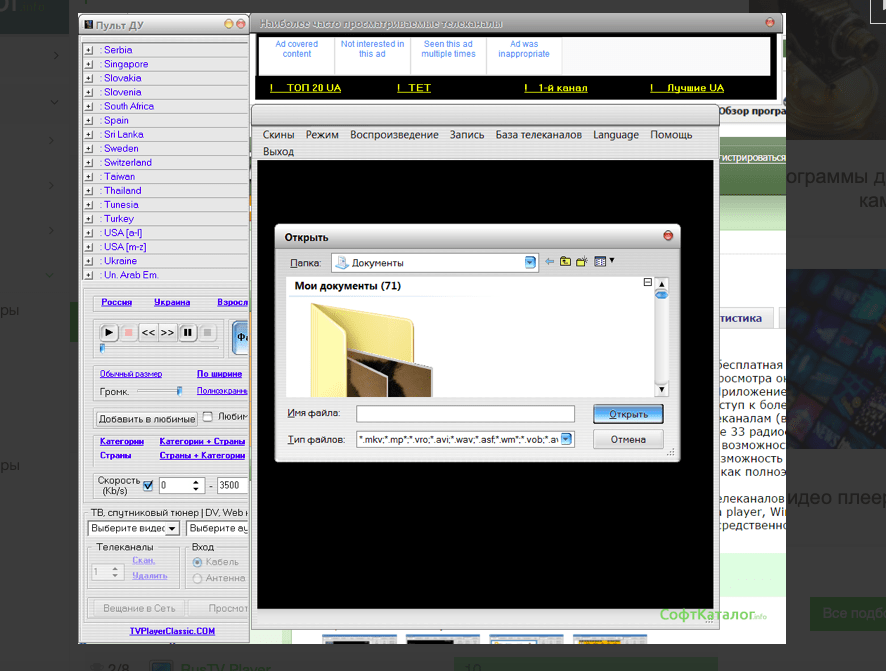
Task: Click the Play button in remote panel
Action: 109,333
